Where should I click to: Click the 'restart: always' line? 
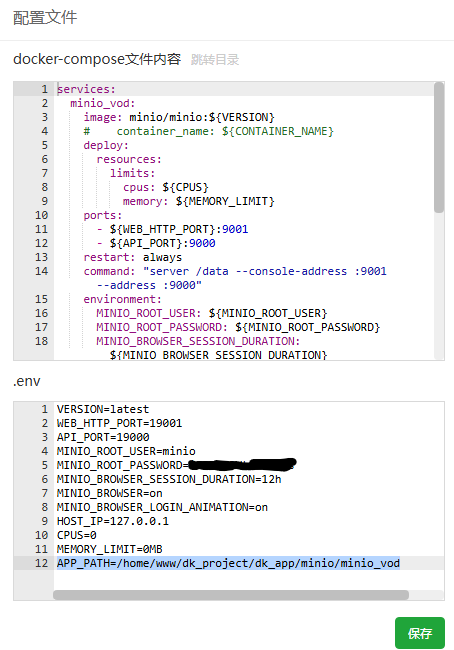pos(133,257)
